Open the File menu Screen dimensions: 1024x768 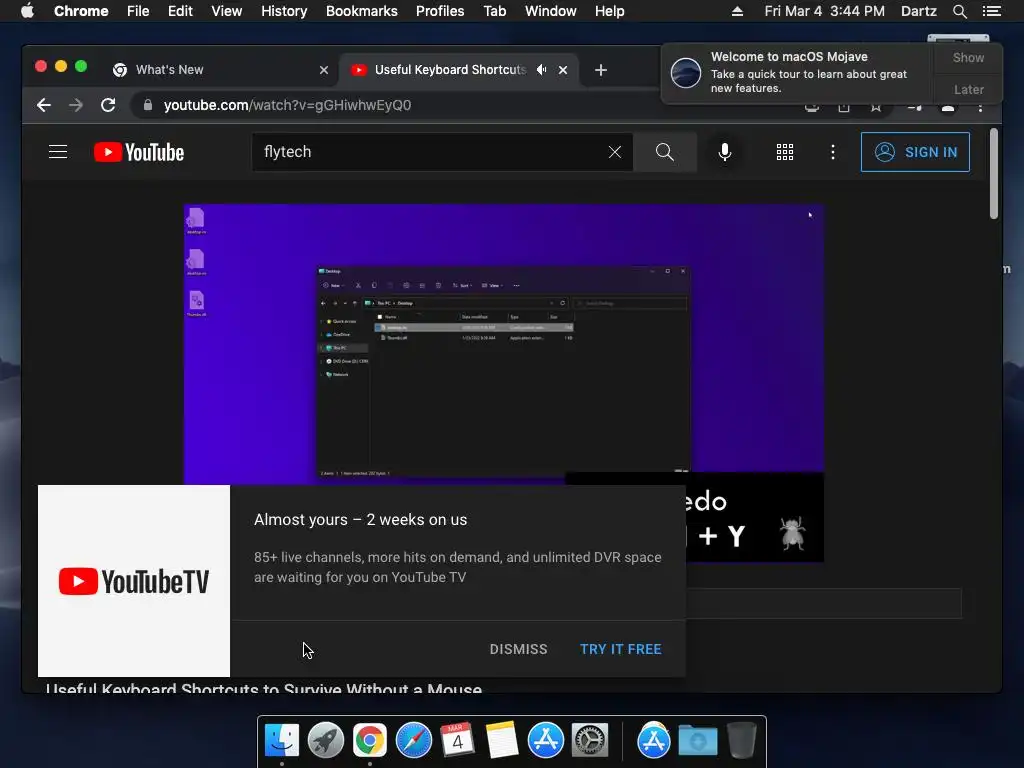click(x=138, y=11)
